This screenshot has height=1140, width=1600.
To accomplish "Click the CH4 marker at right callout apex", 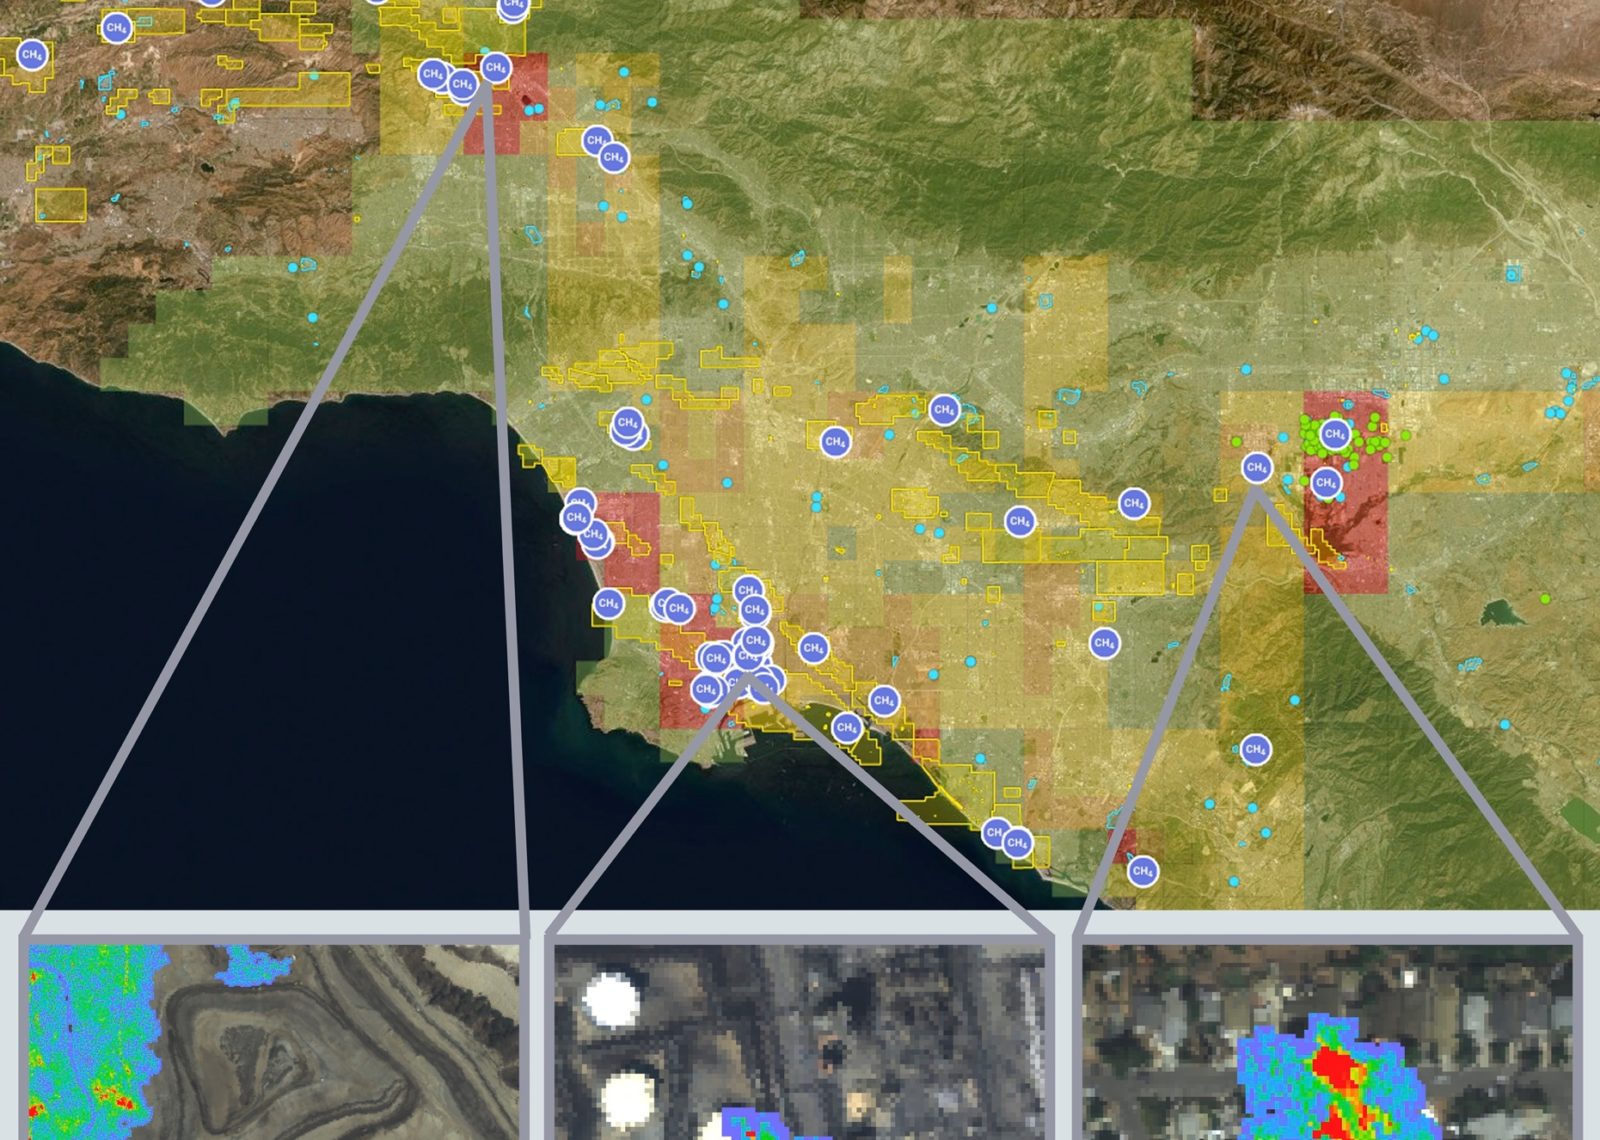I will coord(1257,467).
